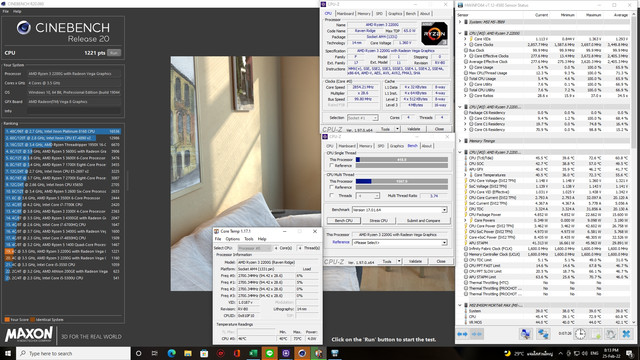
Task: Click HWiNFO remote connection monitor icon
Action: pos(526,334)
